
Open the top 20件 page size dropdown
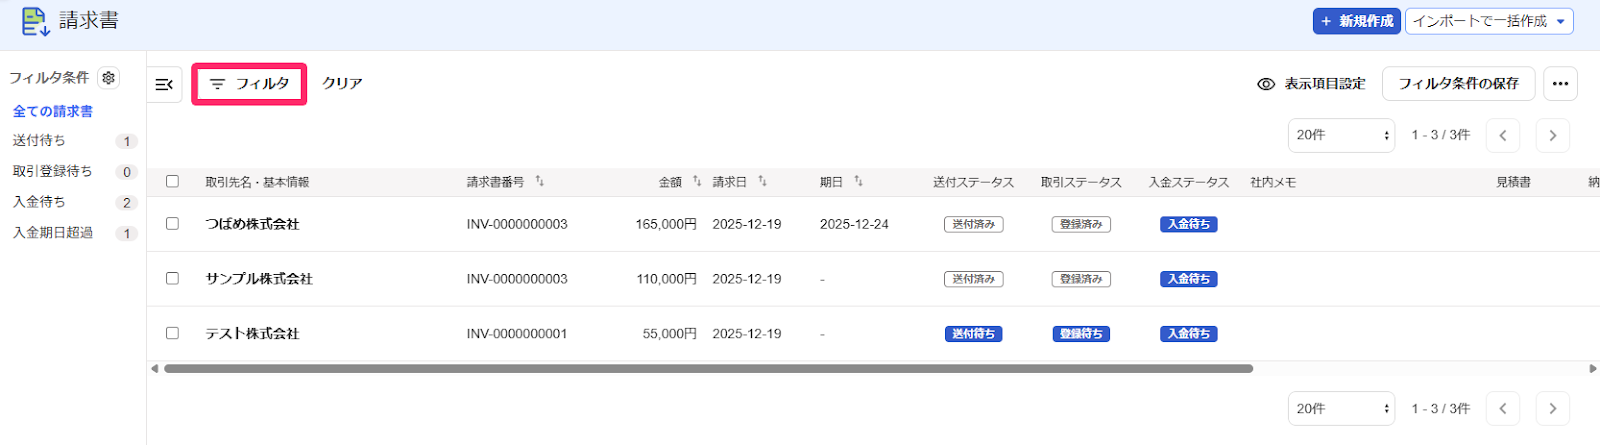point(1341,135)
